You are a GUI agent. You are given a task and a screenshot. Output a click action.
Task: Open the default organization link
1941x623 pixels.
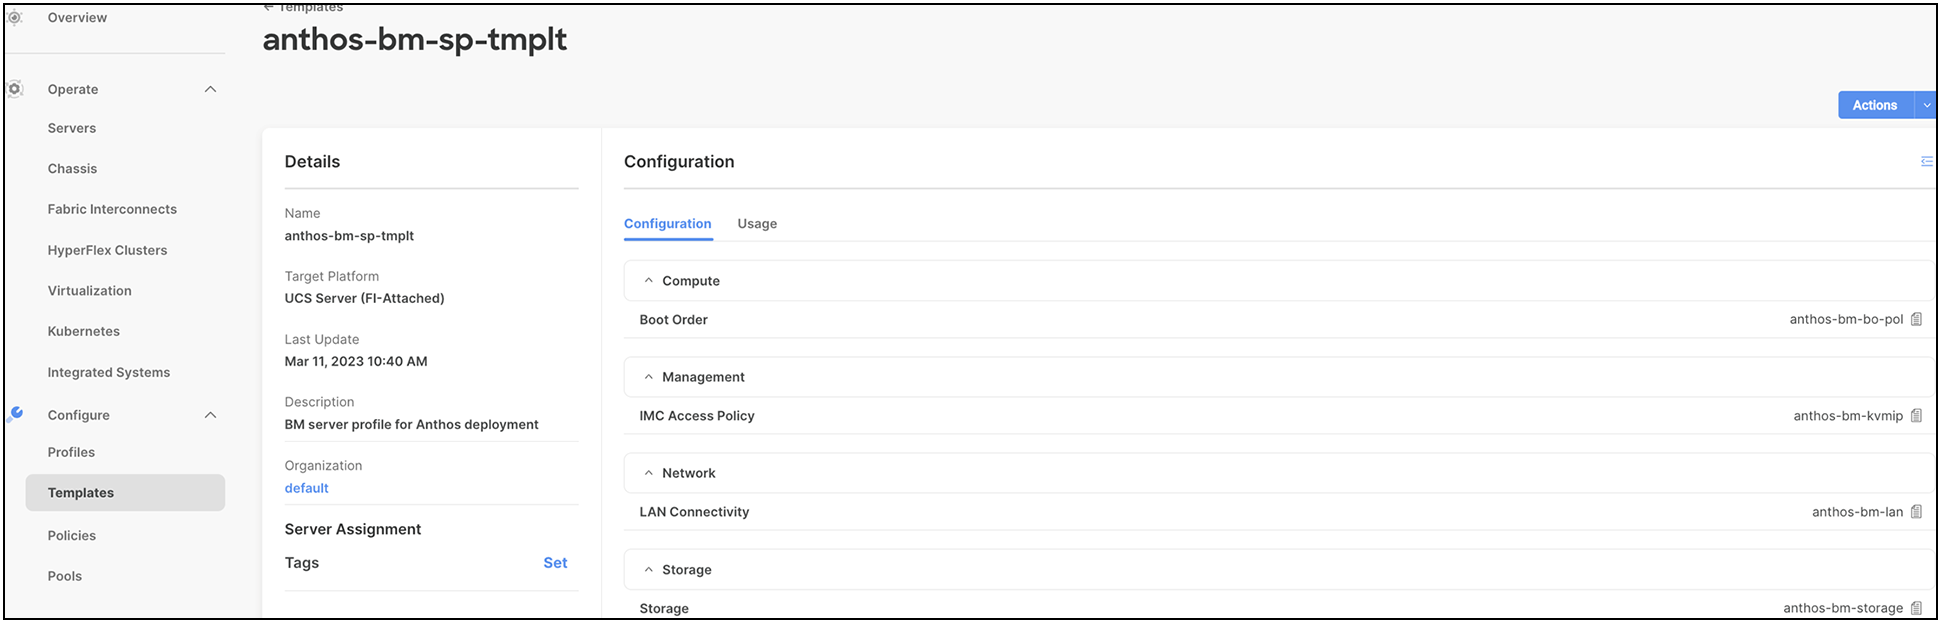(306, 488)
